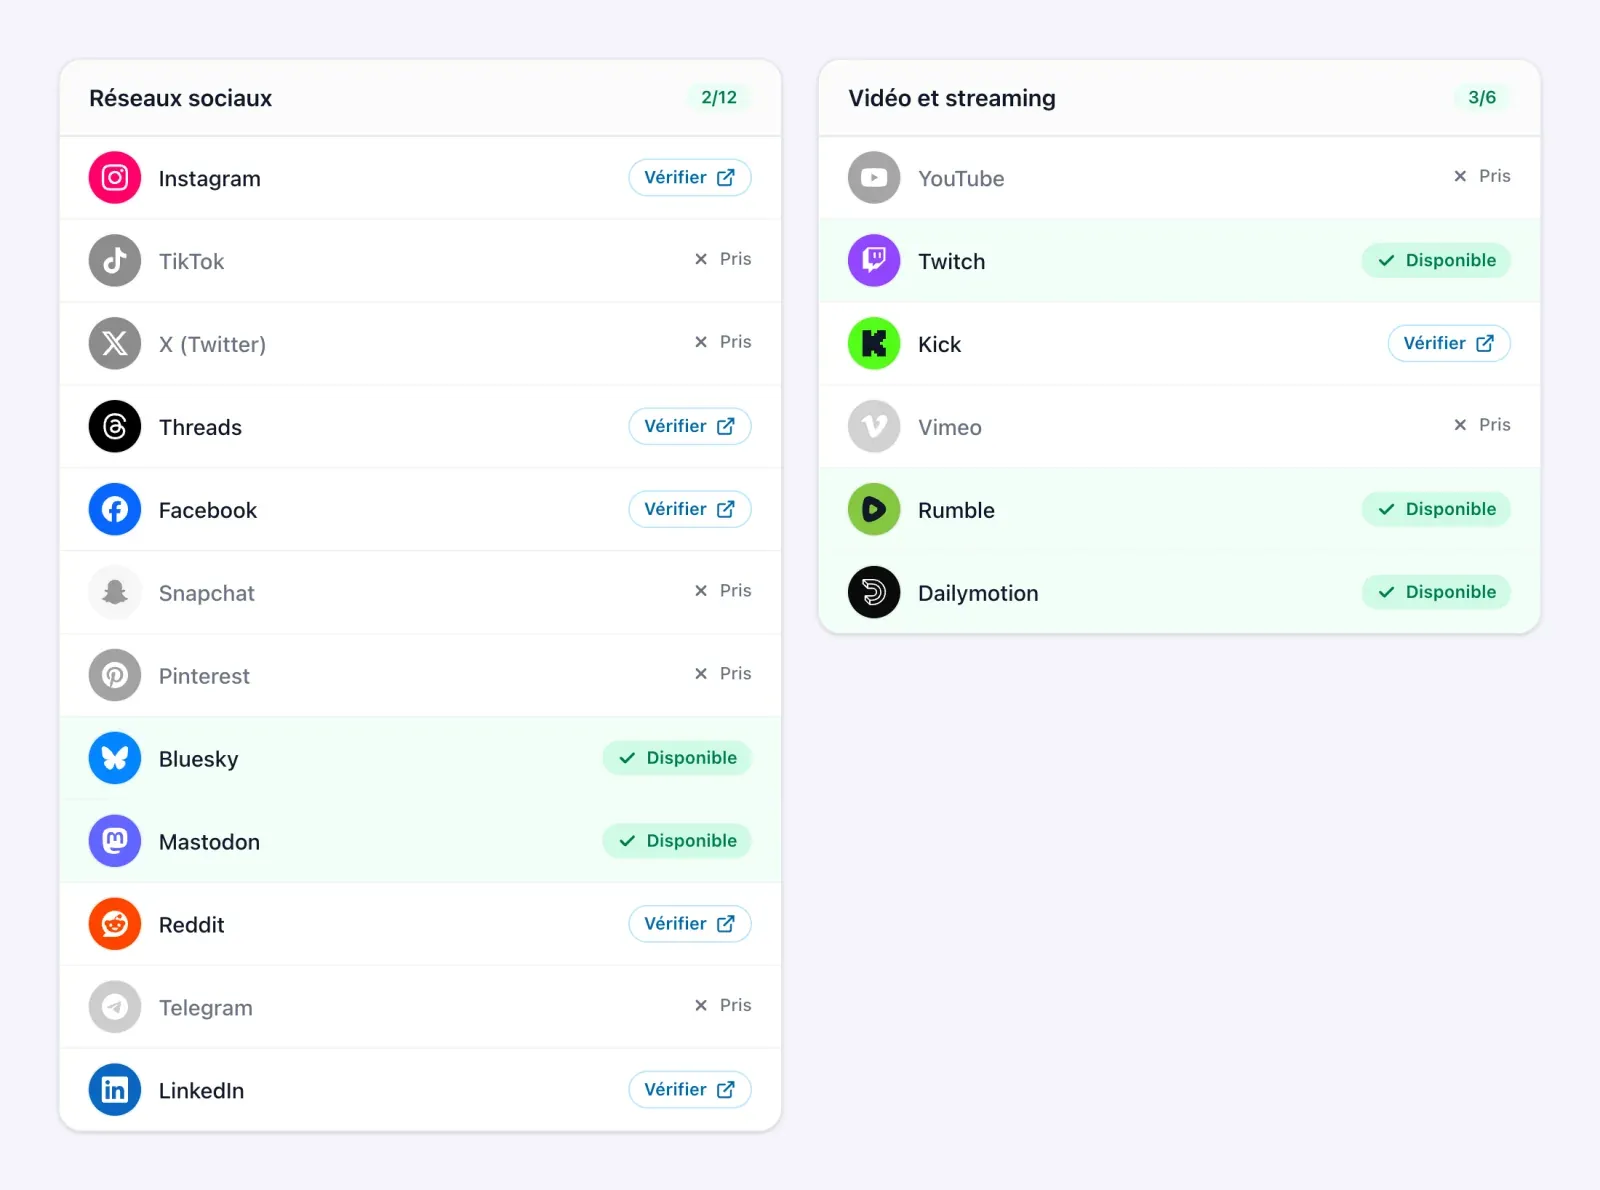Open Vérifier link for Kick
This screenshot has width=1600, height=1190.
click(x=1449, y=344)
